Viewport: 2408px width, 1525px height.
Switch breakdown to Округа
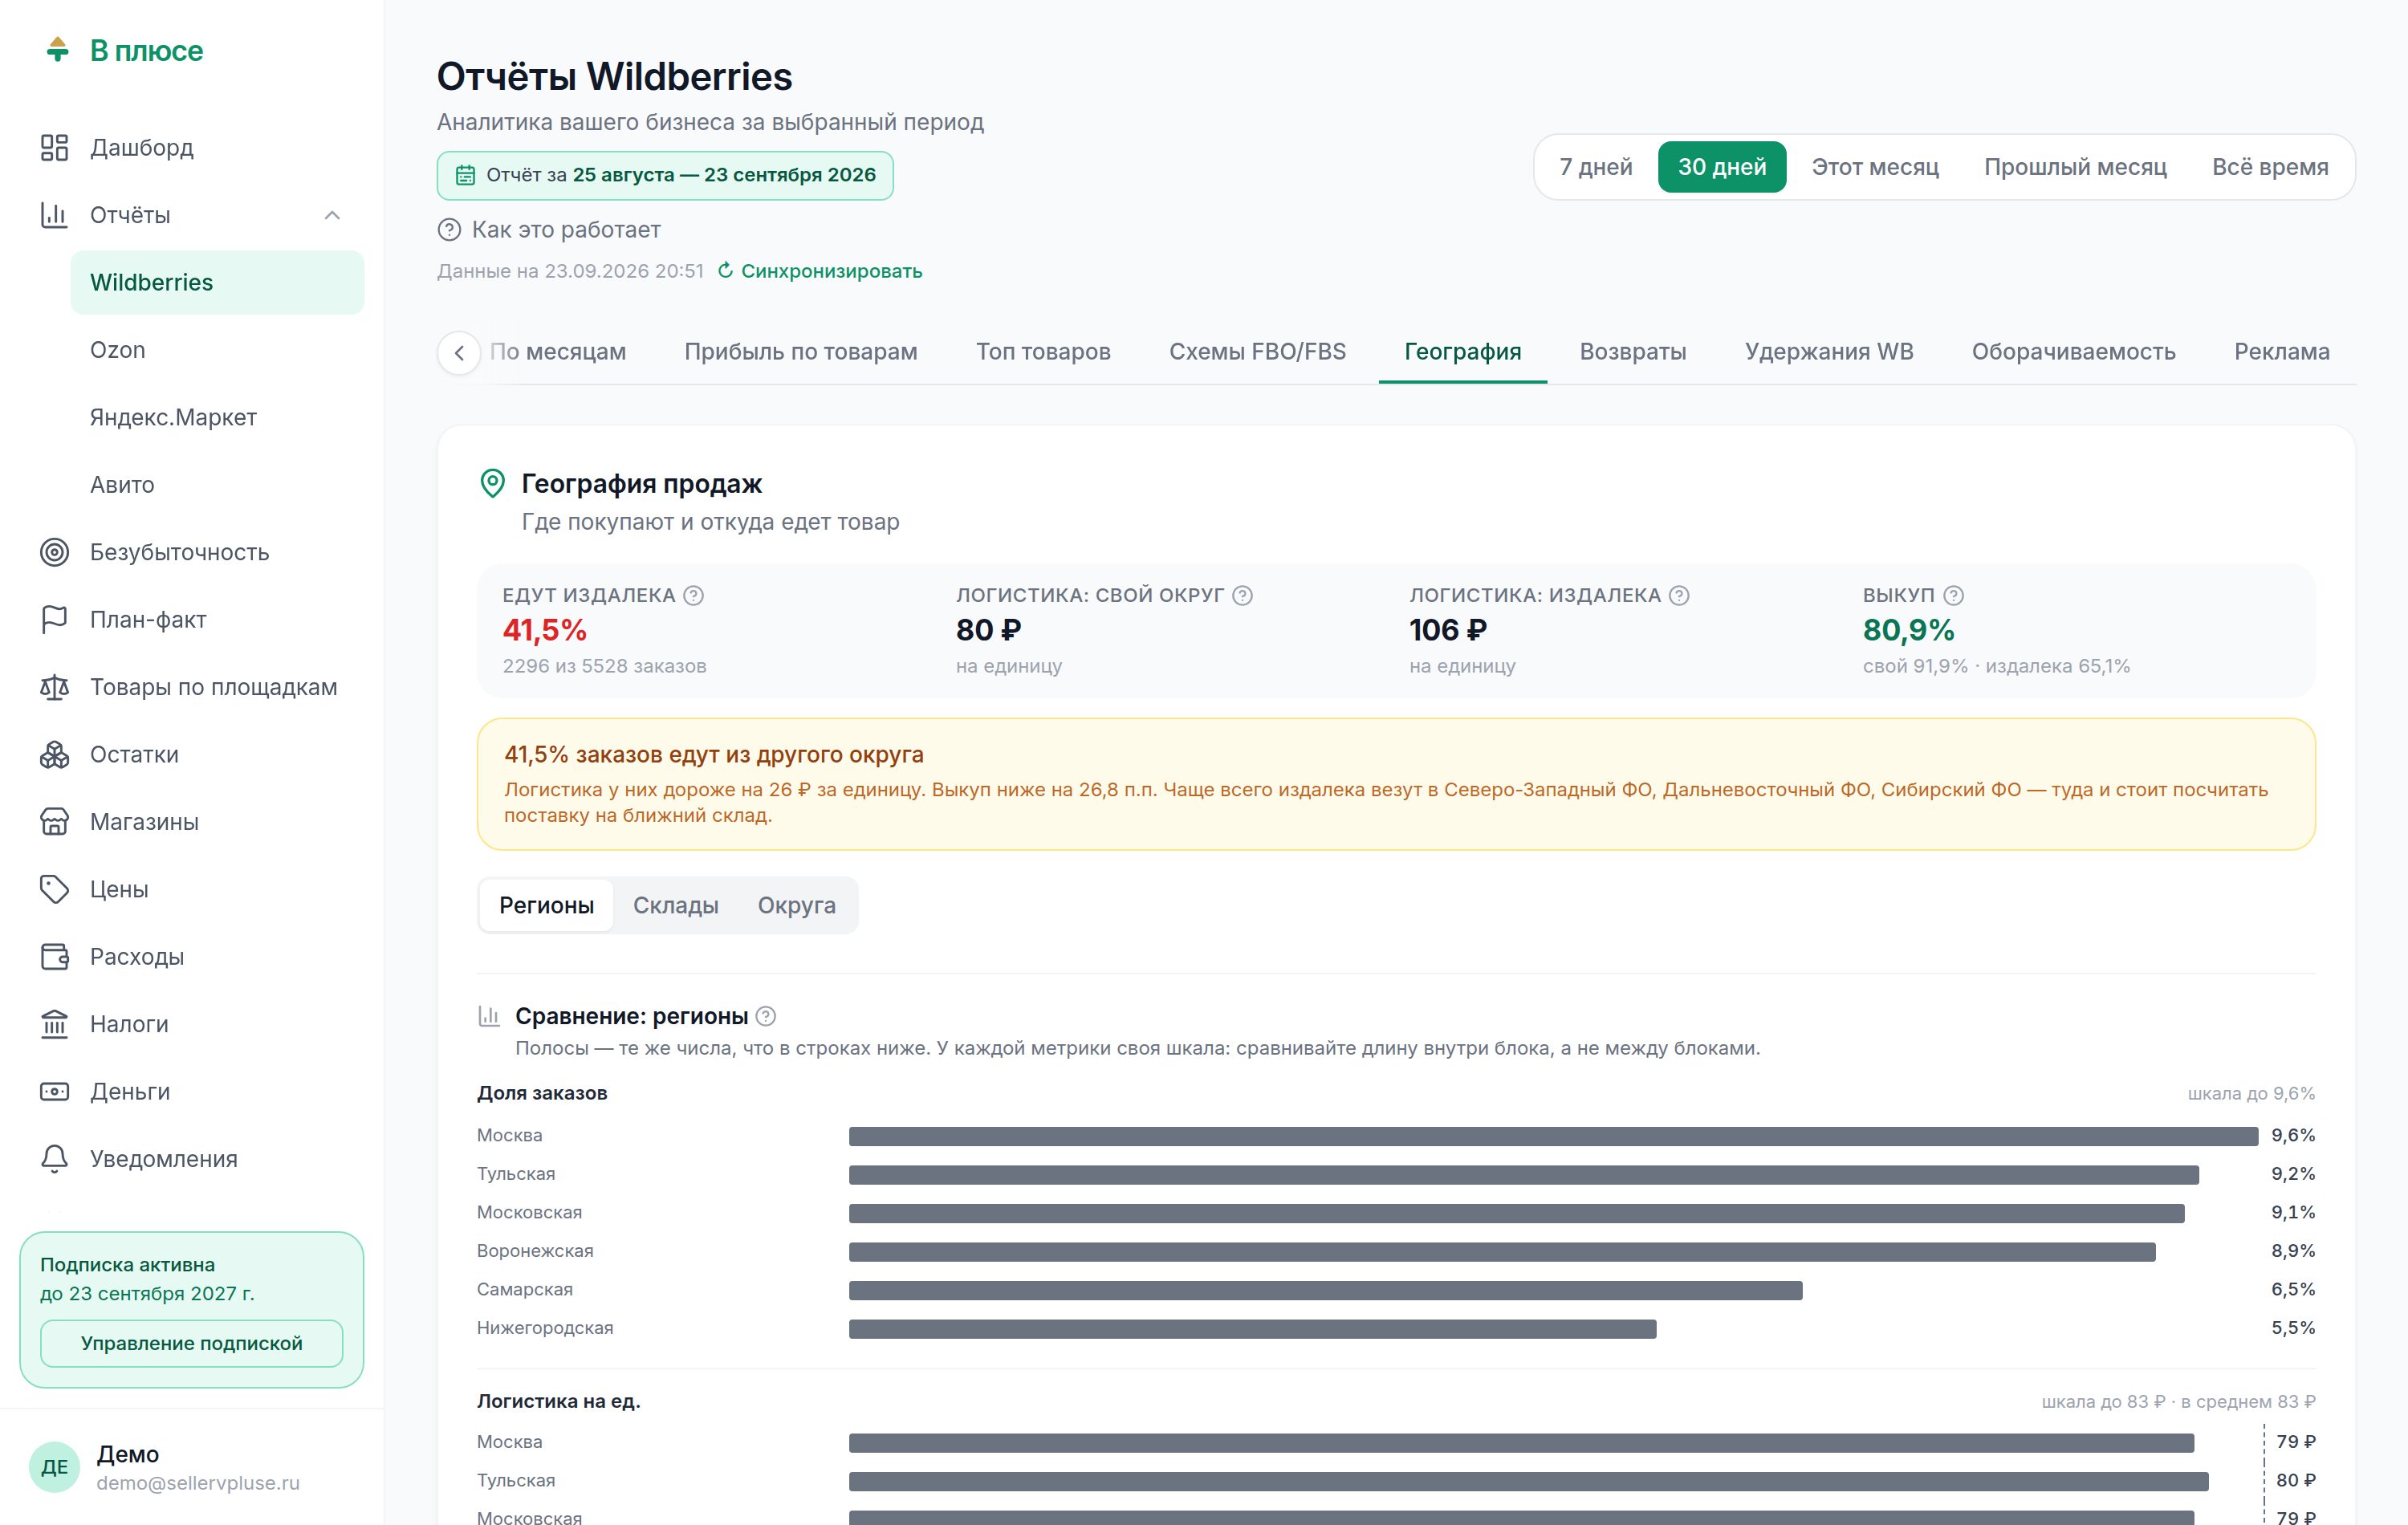[x=797, y=905]
